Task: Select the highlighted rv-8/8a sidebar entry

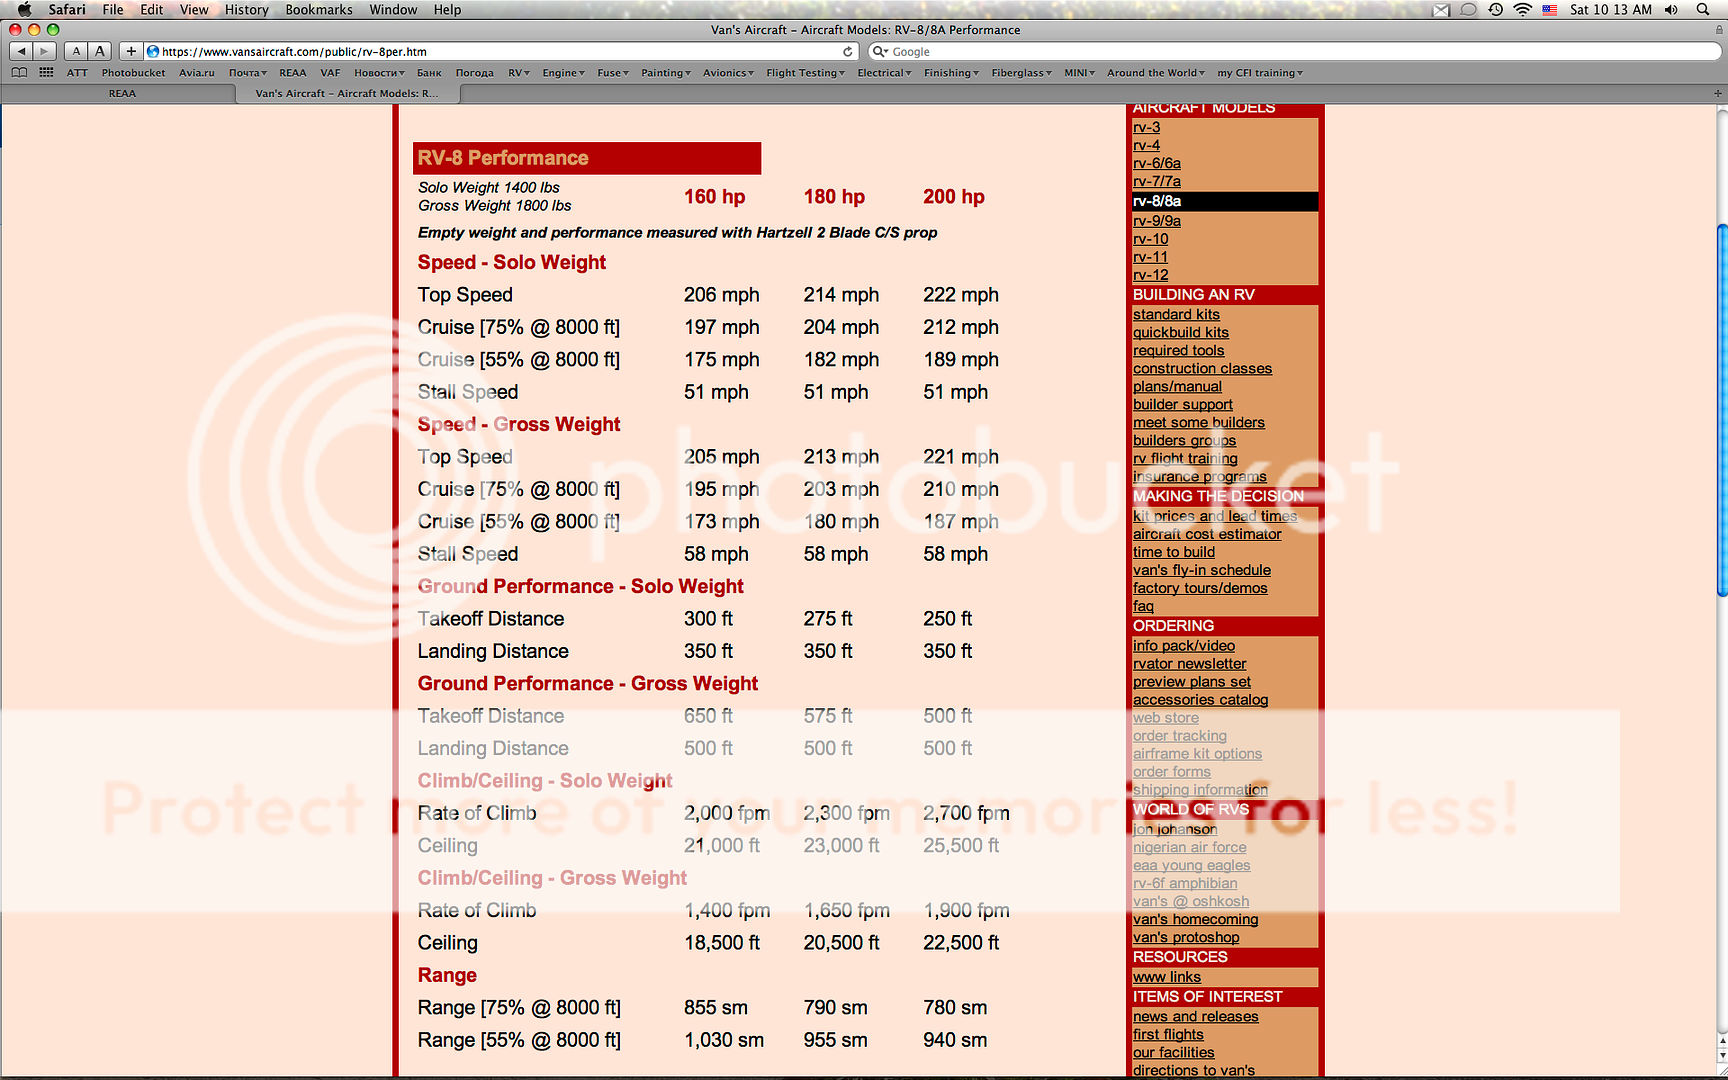Action: pyautogui.click(x=1224, y=201)
